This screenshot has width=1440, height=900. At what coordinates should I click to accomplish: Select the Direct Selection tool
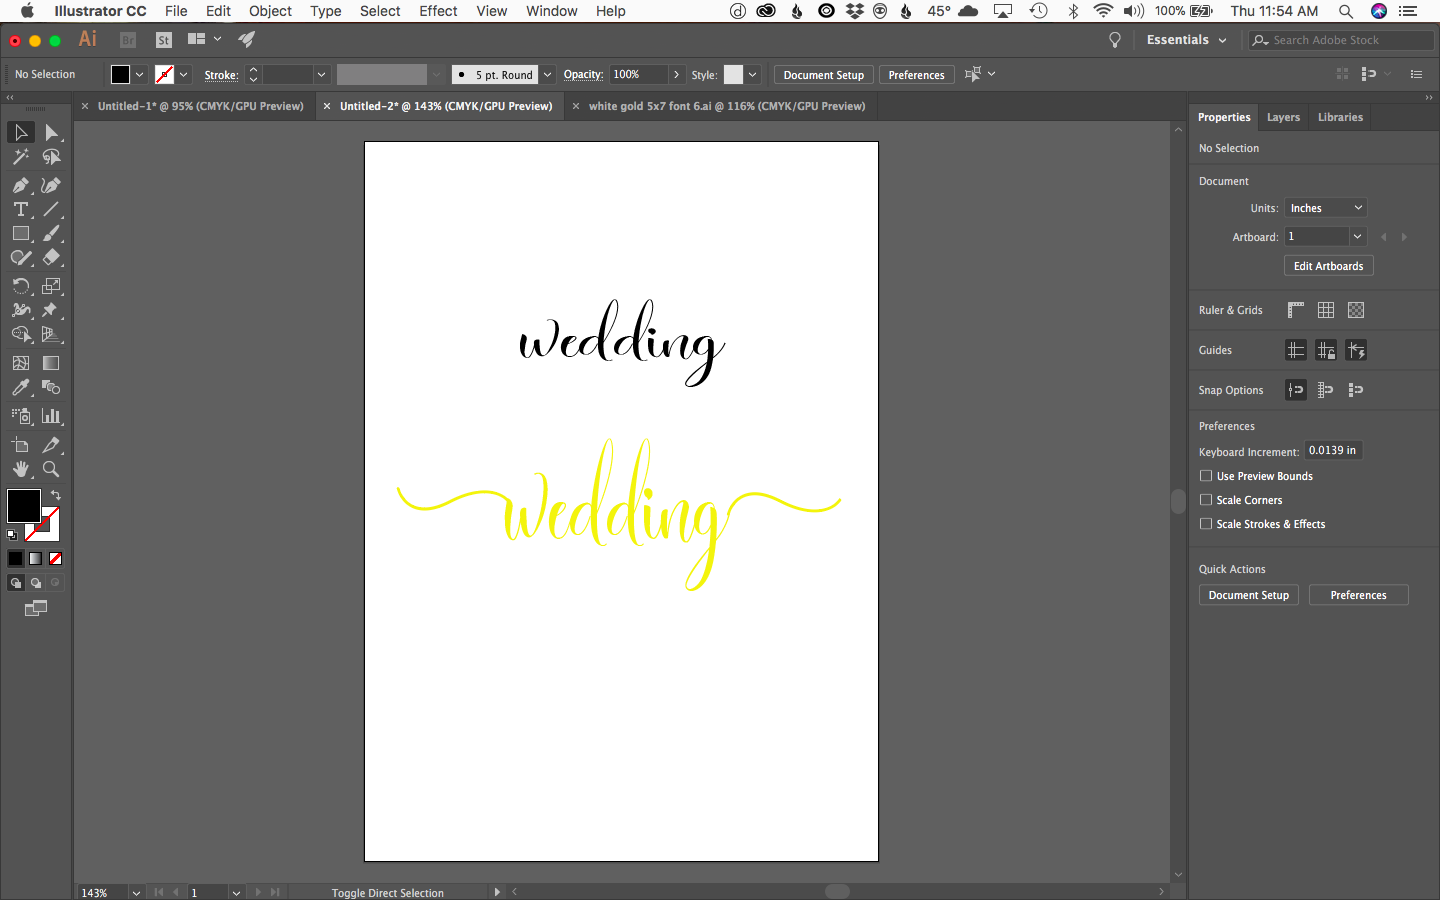pyautogui.click(x=51, y=133)
